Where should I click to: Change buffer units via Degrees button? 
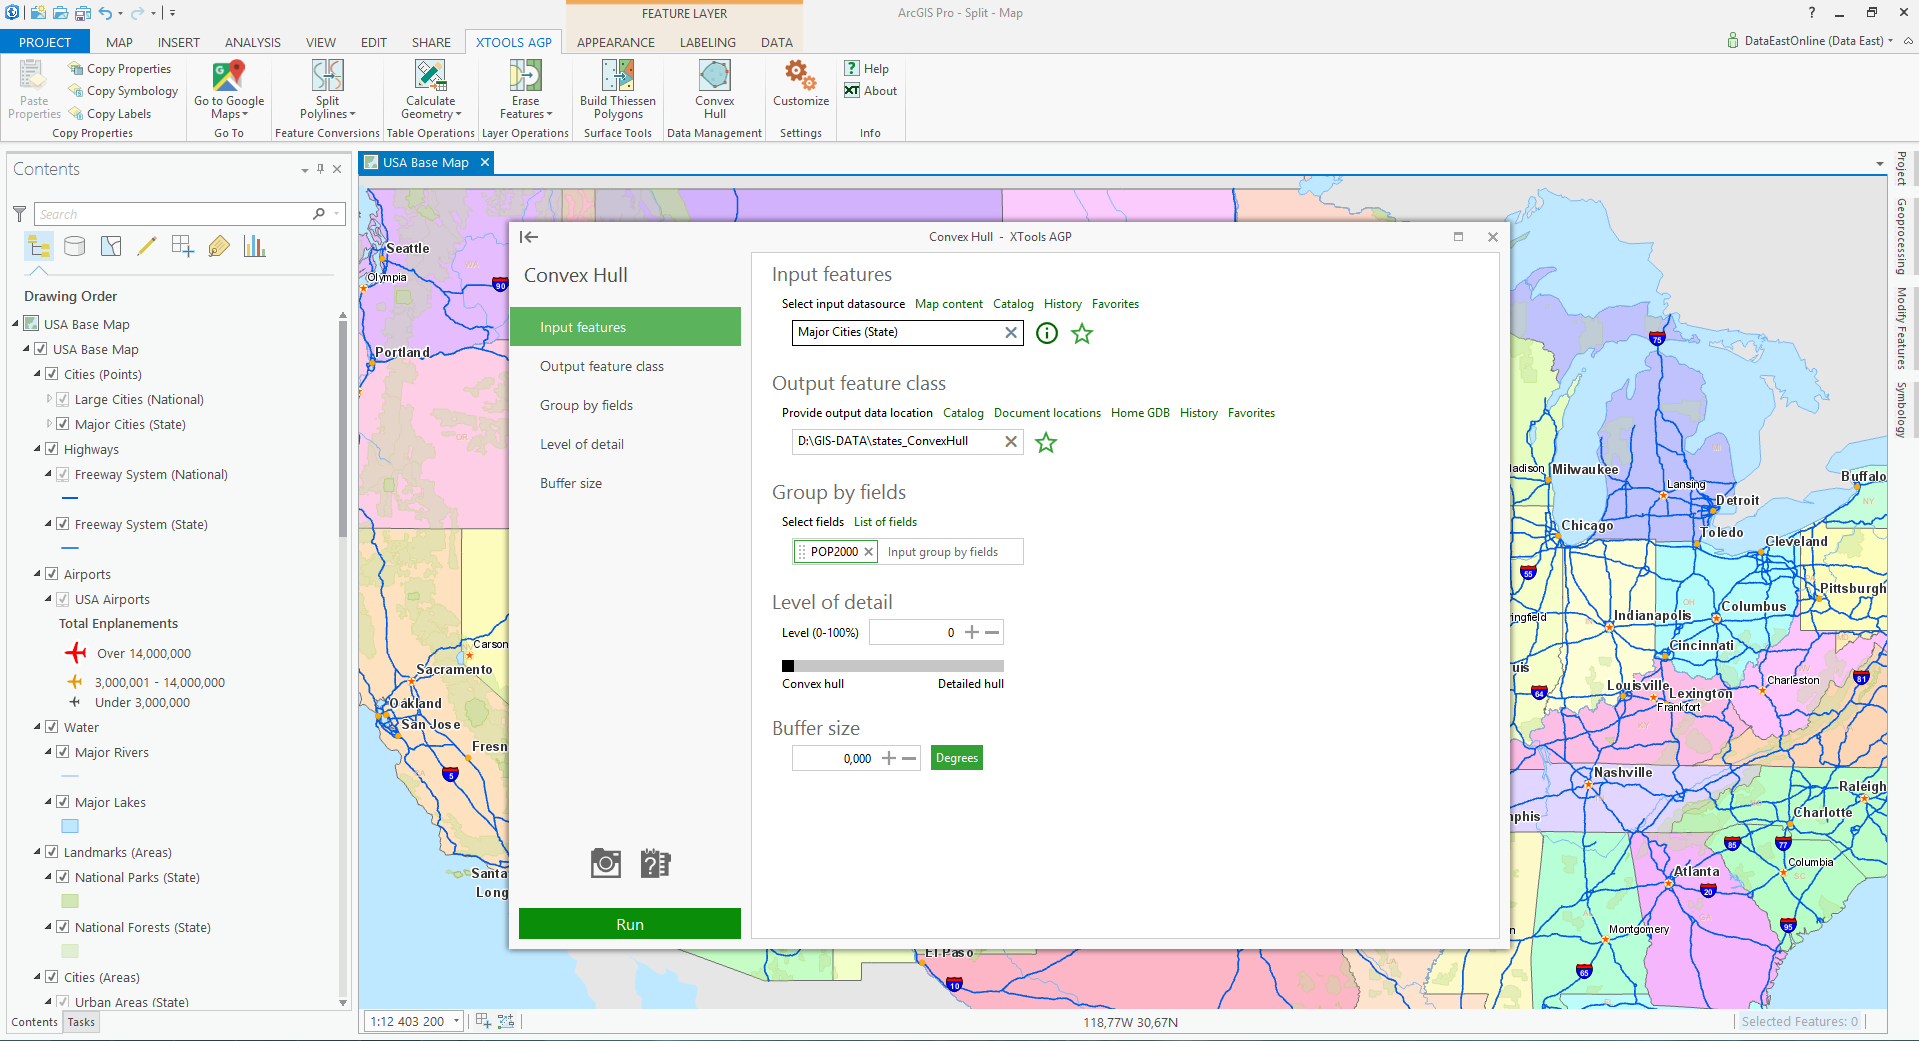[957, 758]
